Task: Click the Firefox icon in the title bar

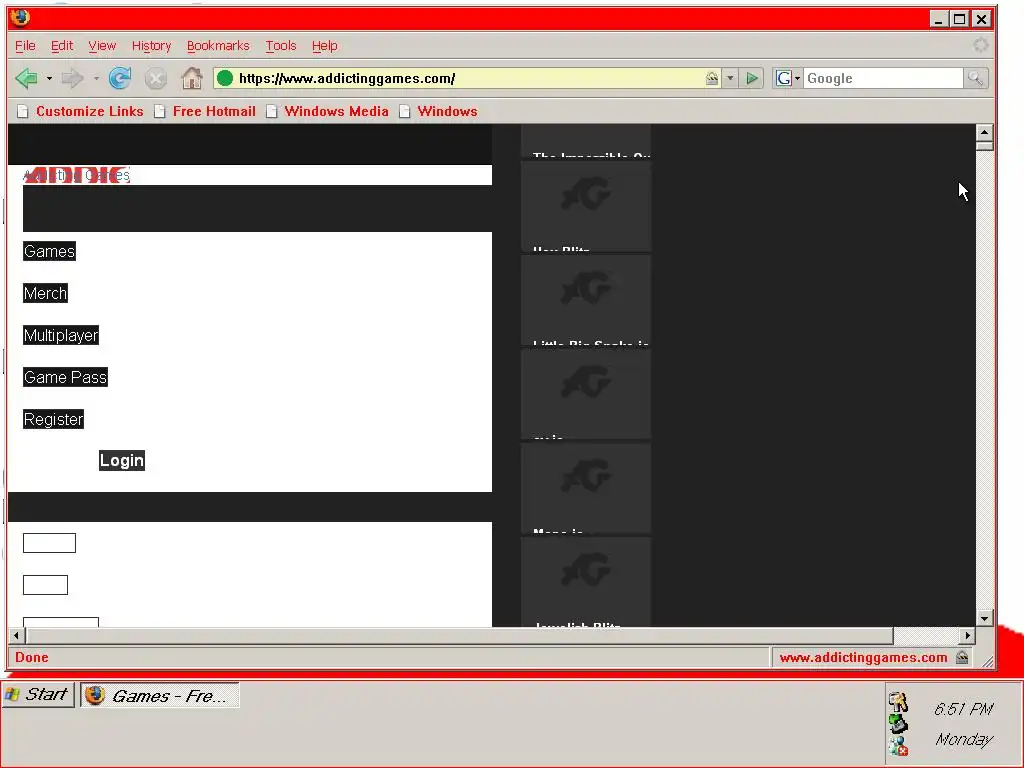Action: [x=20, y=18]
